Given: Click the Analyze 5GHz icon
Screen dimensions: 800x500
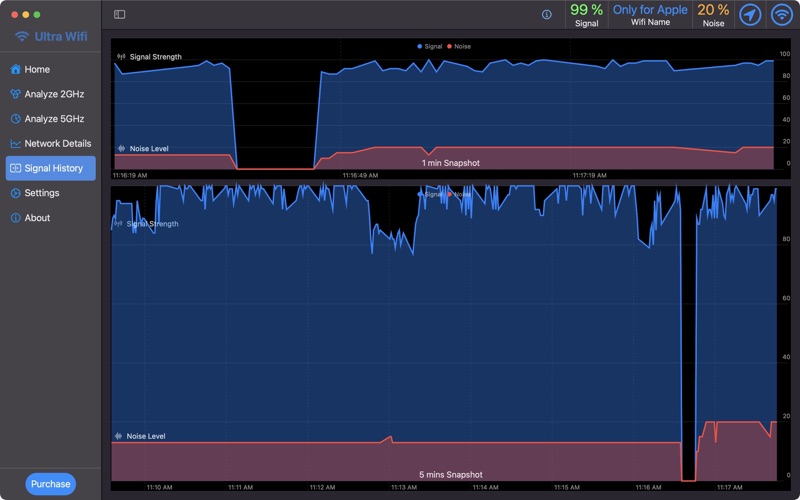Looking at the screenshot, I should 16,119.
